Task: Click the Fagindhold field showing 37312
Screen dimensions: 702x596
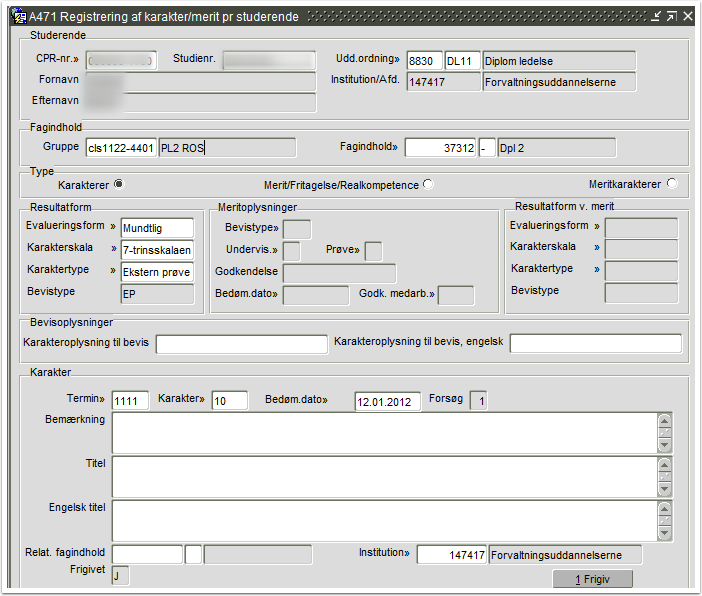Action: (441, 148)
